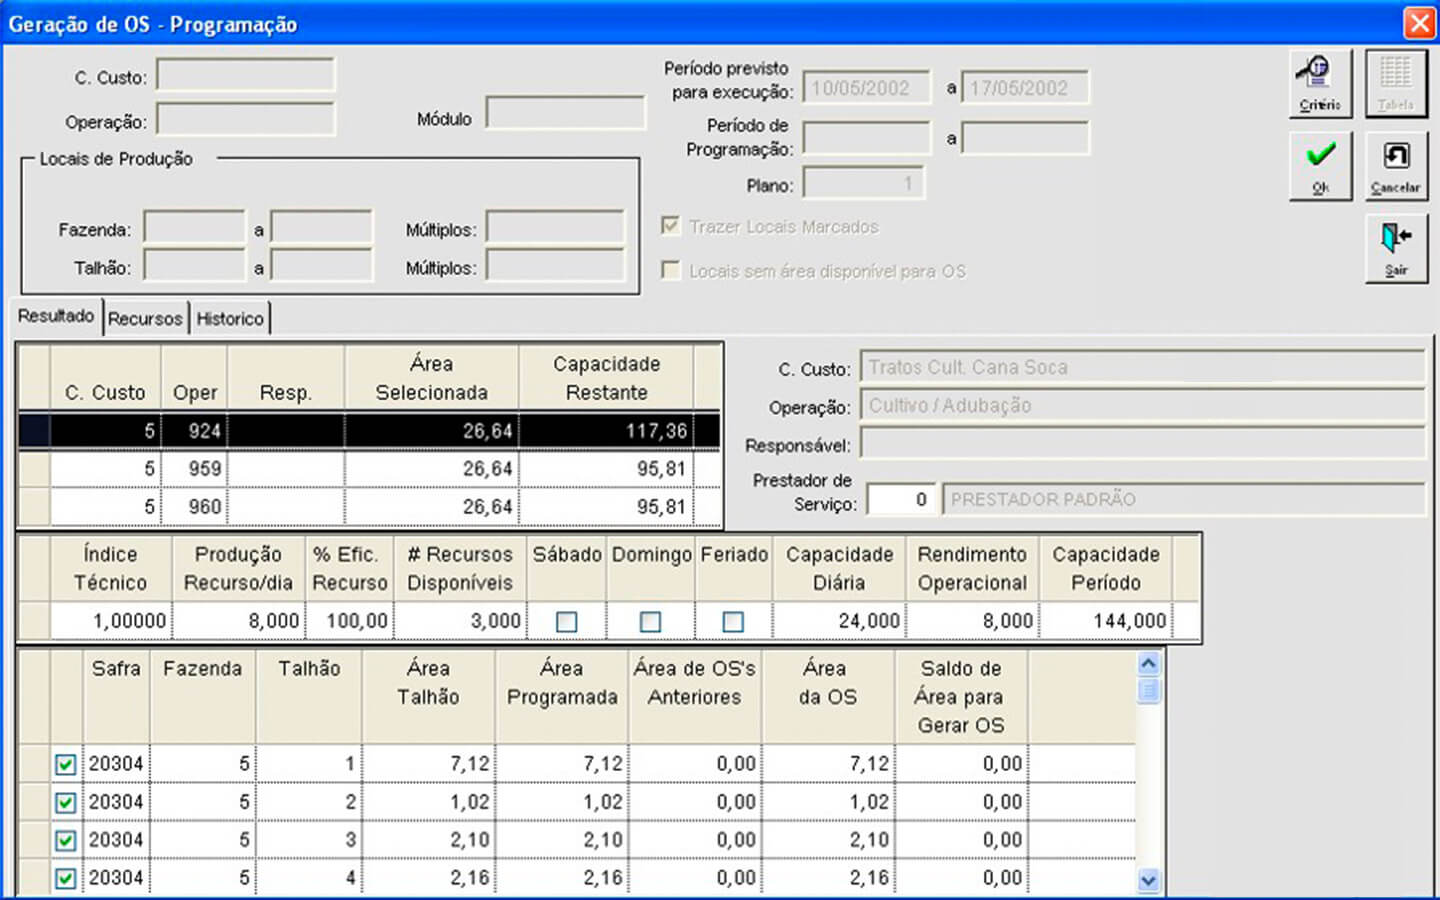Close the Geração de OS window
This screenshot has width=1440, height=900.
coord(1419,23)
